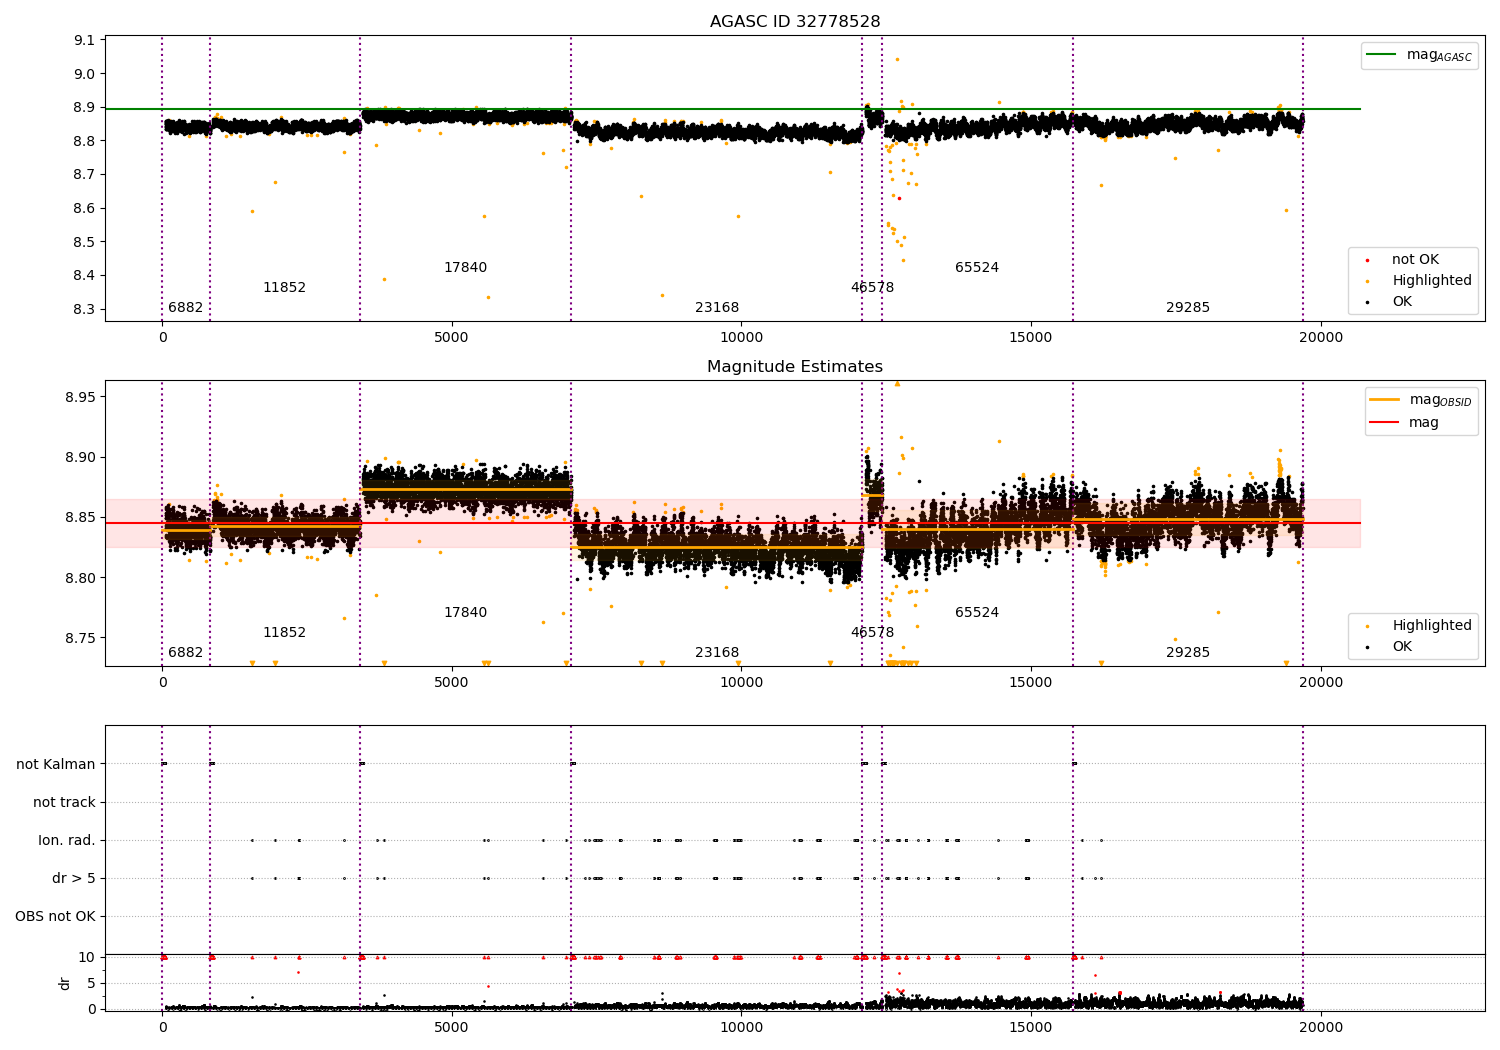This screenshot has height=1050, width=1500.
Task: Click obsid label 65524 in top plot
Action: click(977, 268)
